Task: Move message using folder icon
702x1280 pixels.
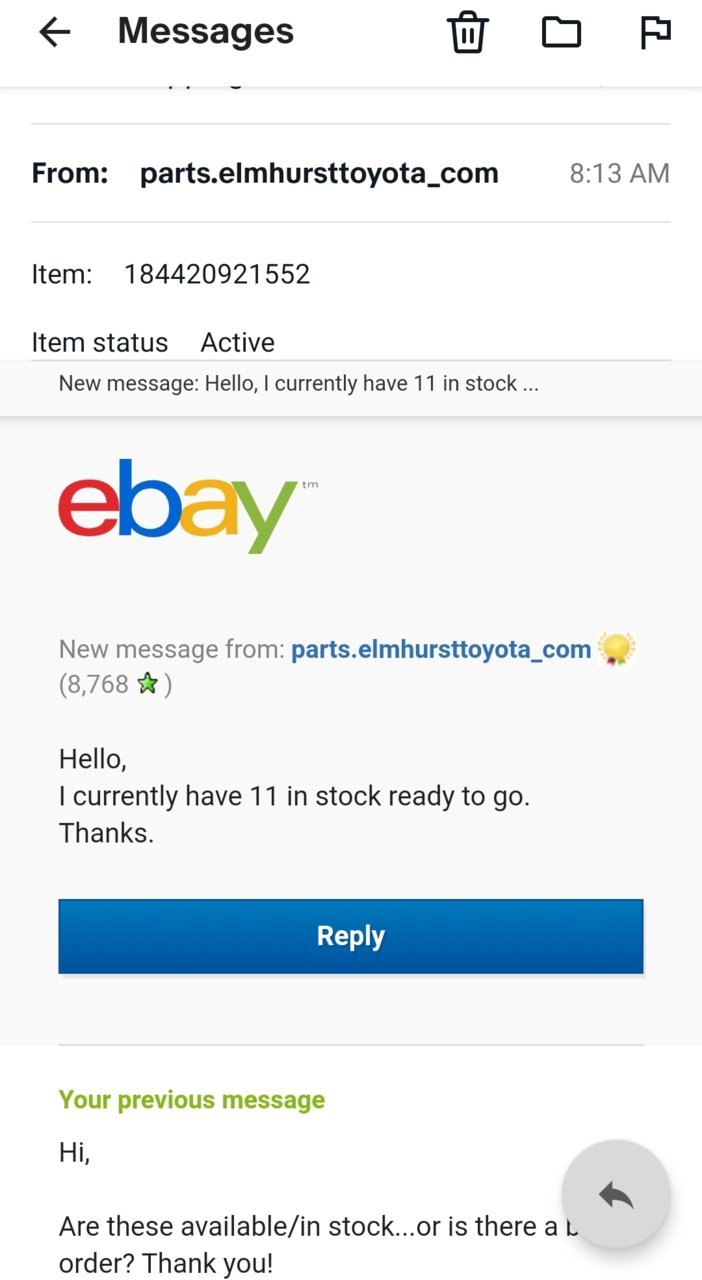Action: (x=561, y=32)
